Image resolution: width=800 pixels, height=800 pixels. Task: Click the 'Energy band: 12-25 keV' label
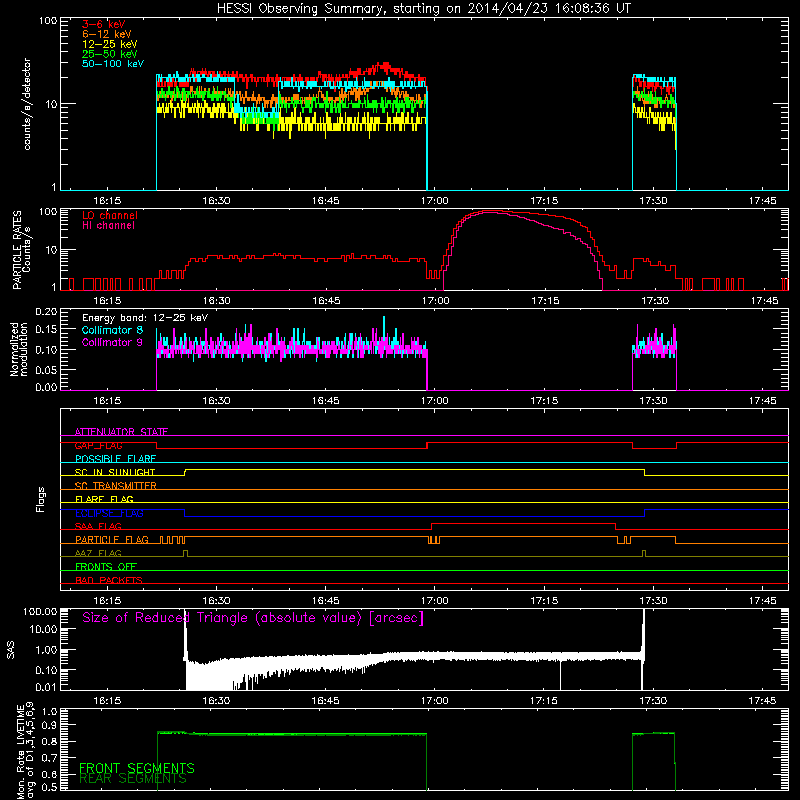point(145,318)
